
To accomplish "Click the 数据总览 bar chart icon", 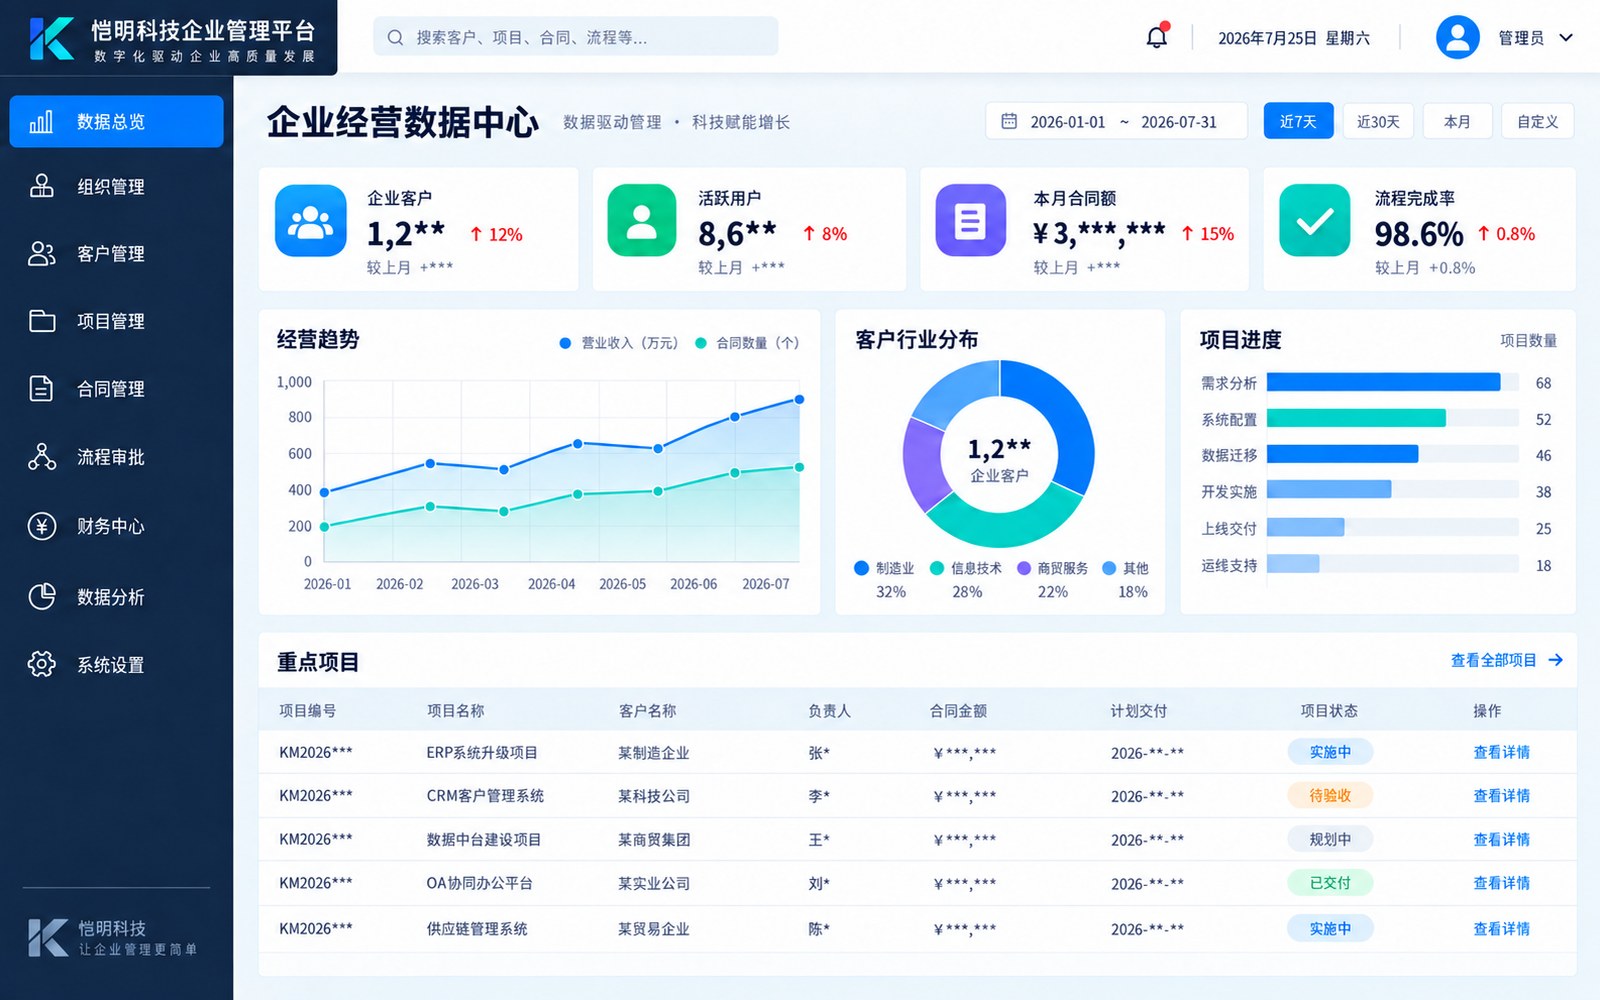I will (x=41, y=121).
